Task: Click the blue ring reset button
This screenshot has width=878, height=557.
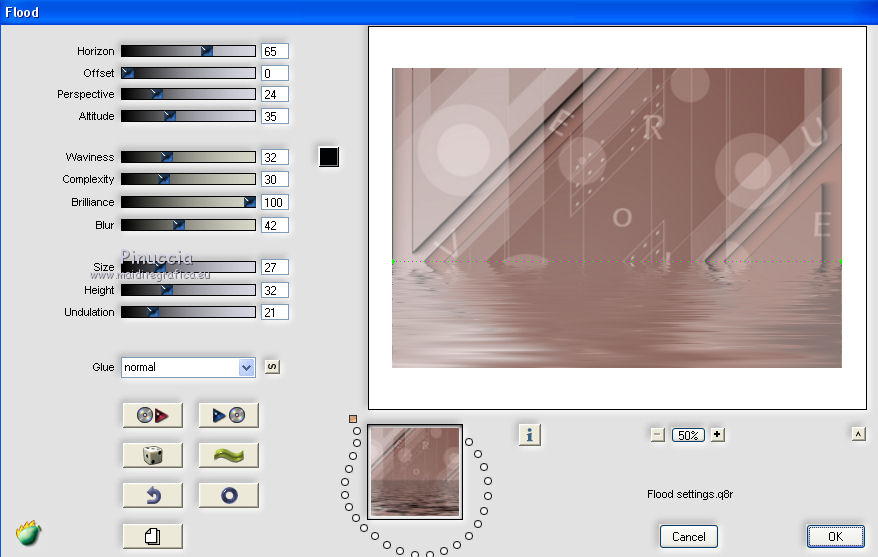Action: click(x=228, y=495)
